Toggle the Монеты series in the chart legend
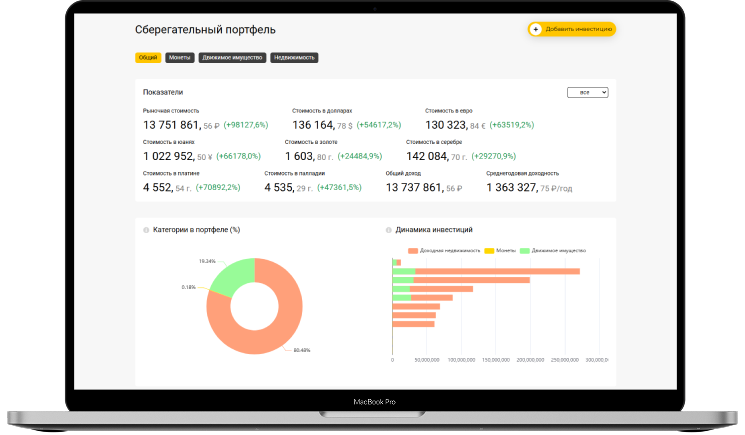This screenshot has height=435, width=745. (x=505, y=250)
